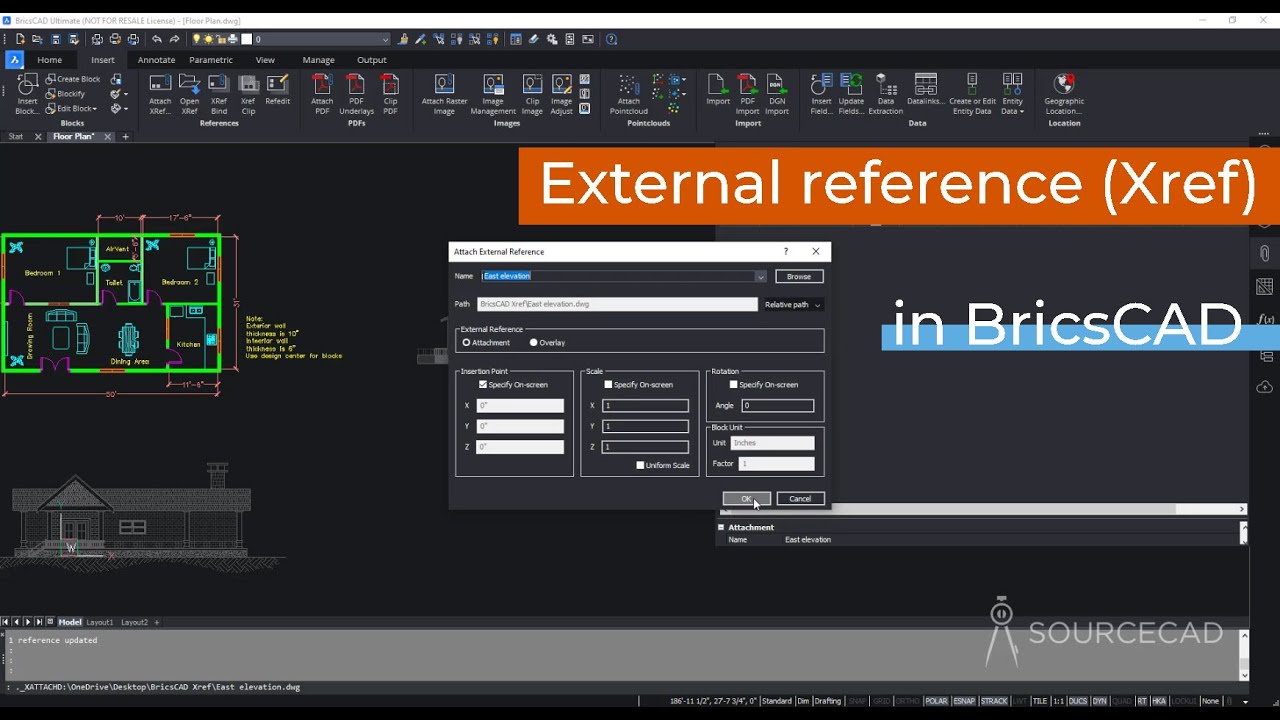Image resolution: width=1280 pixels, height=720 pixels.
Task: Click the Browse button
Action: (799, 276)
